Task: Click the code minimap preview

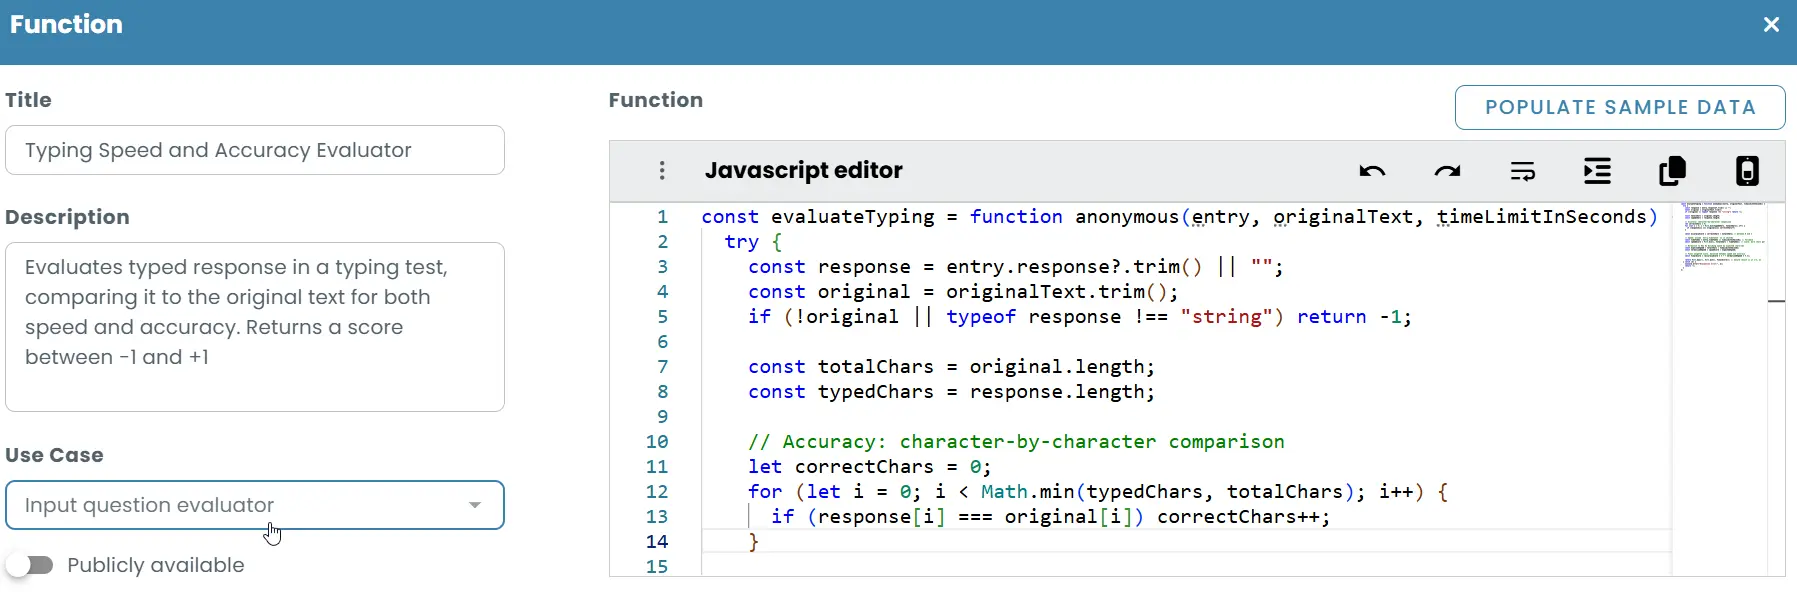Action: [1720, 237]
